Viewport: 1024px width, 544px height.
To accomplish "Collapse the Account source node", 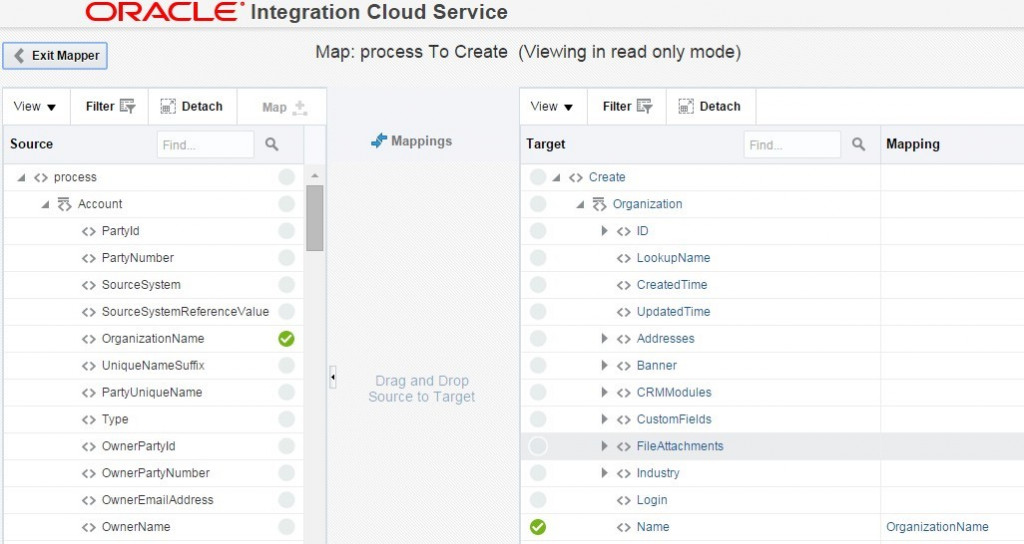I will (45, 204).
